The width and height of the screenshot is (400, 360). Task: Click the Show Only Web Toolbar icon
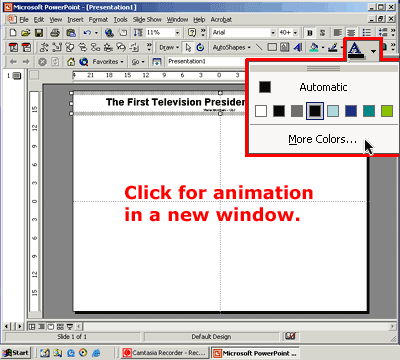[x=156, y=62]
